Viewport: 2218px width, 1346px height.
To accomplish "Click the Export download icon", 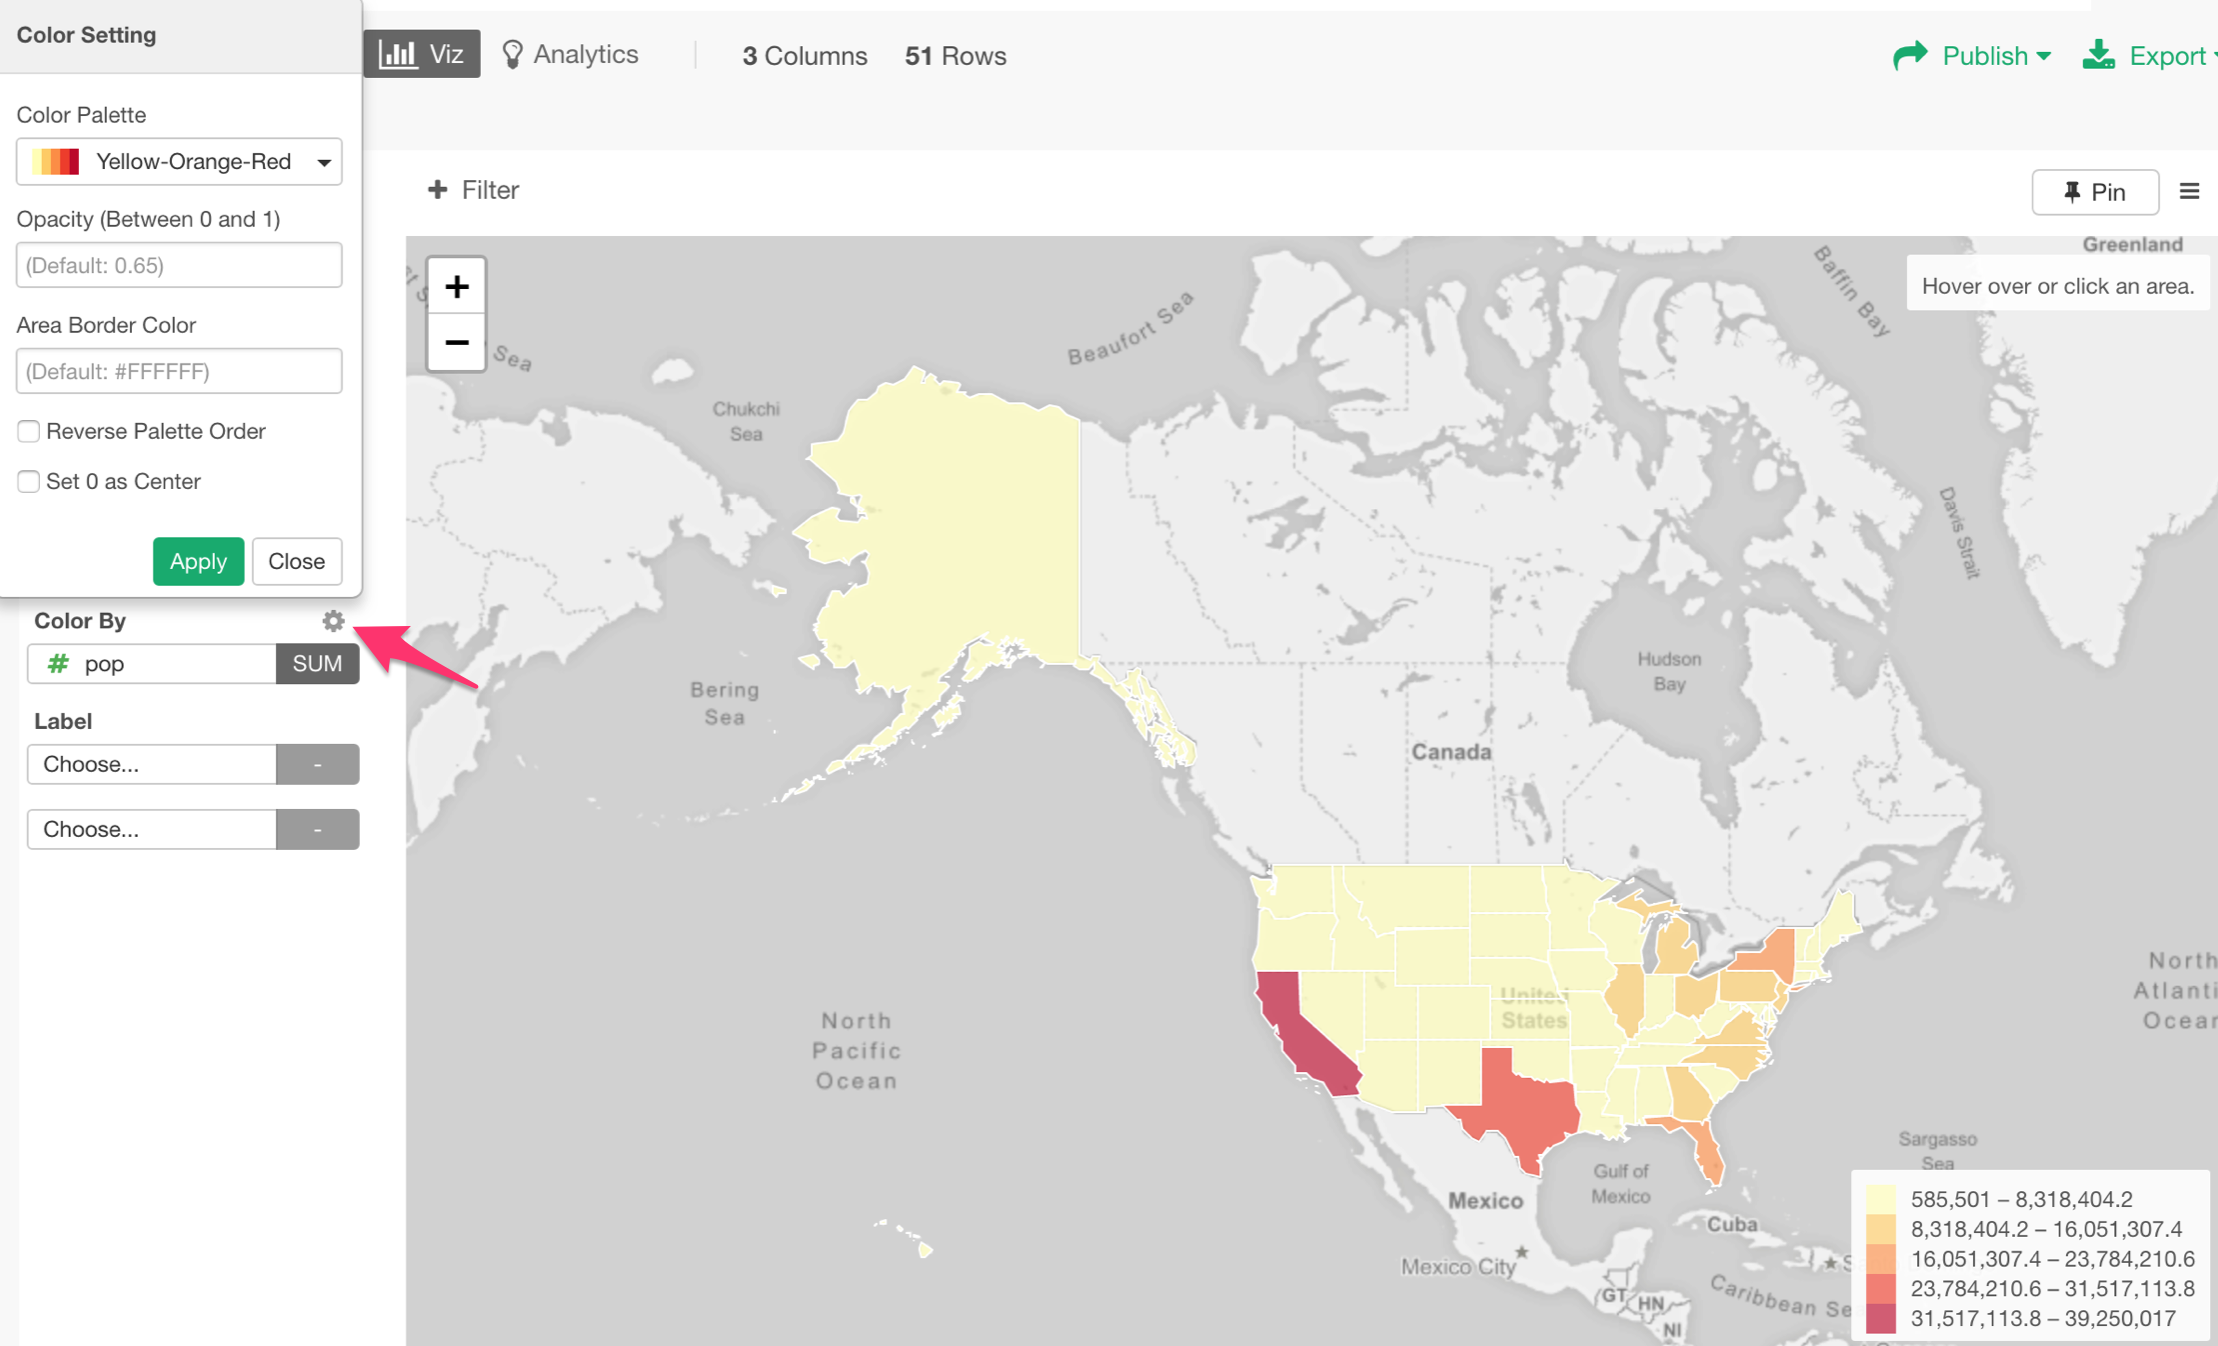I will (2098, 55).
